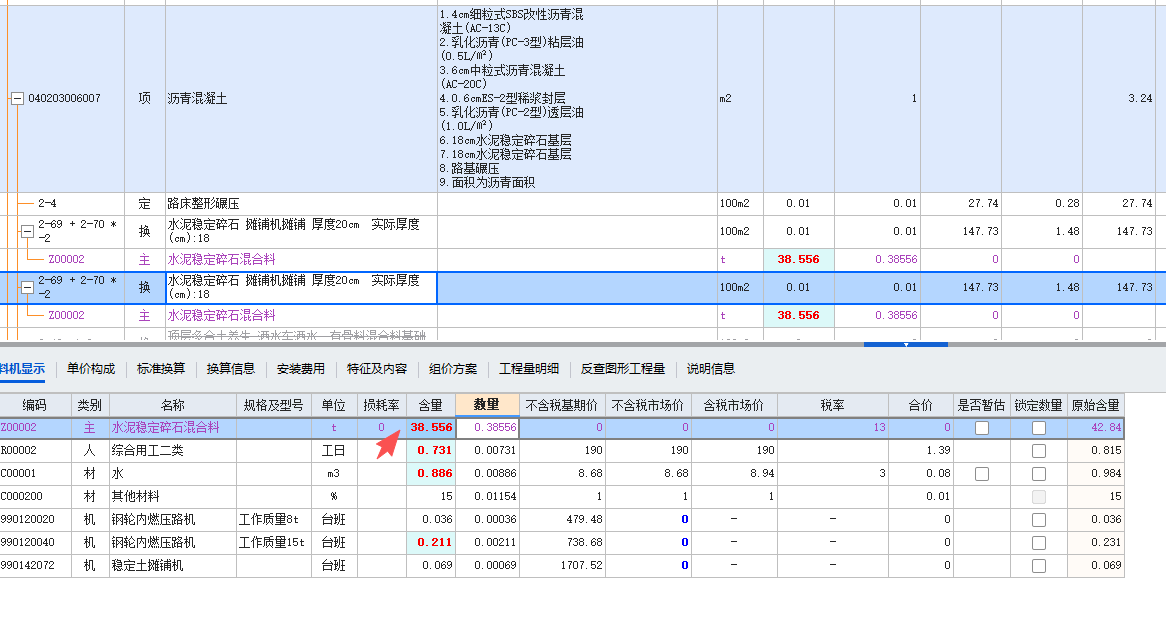Viewport: 1166px width, 626px height.
Task: Open the 说明信息 tab
Action: point(710,369)
